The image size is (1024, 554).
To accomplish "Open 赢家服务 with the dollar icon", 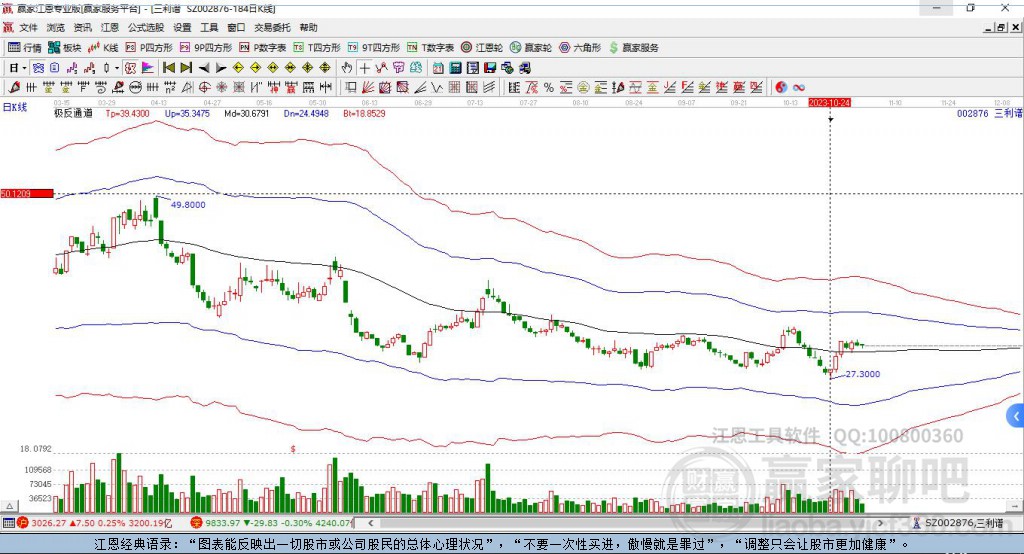I will click(x=633, y=48).
